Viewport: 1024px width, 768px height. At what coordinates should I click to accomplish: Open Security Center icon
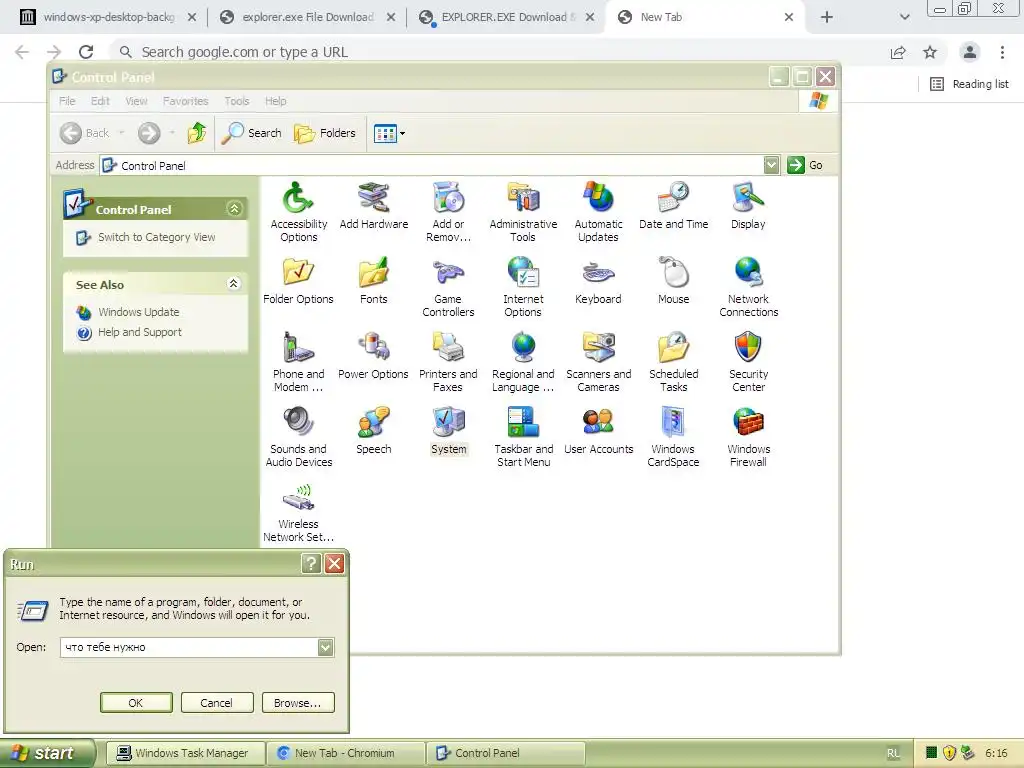(748, 362)
